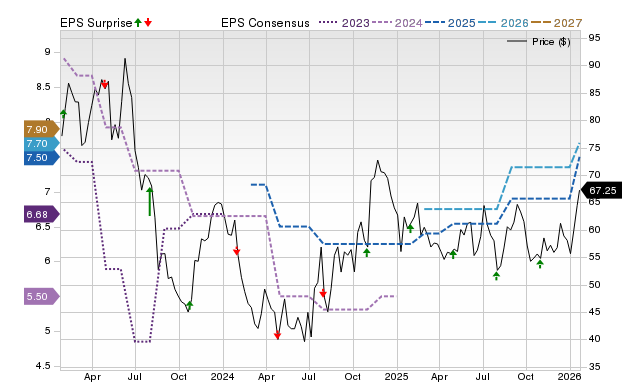This screenshot has height=382, width=640.
Task: Click the 6.5 value on the EPS axis
Action: 43,227
